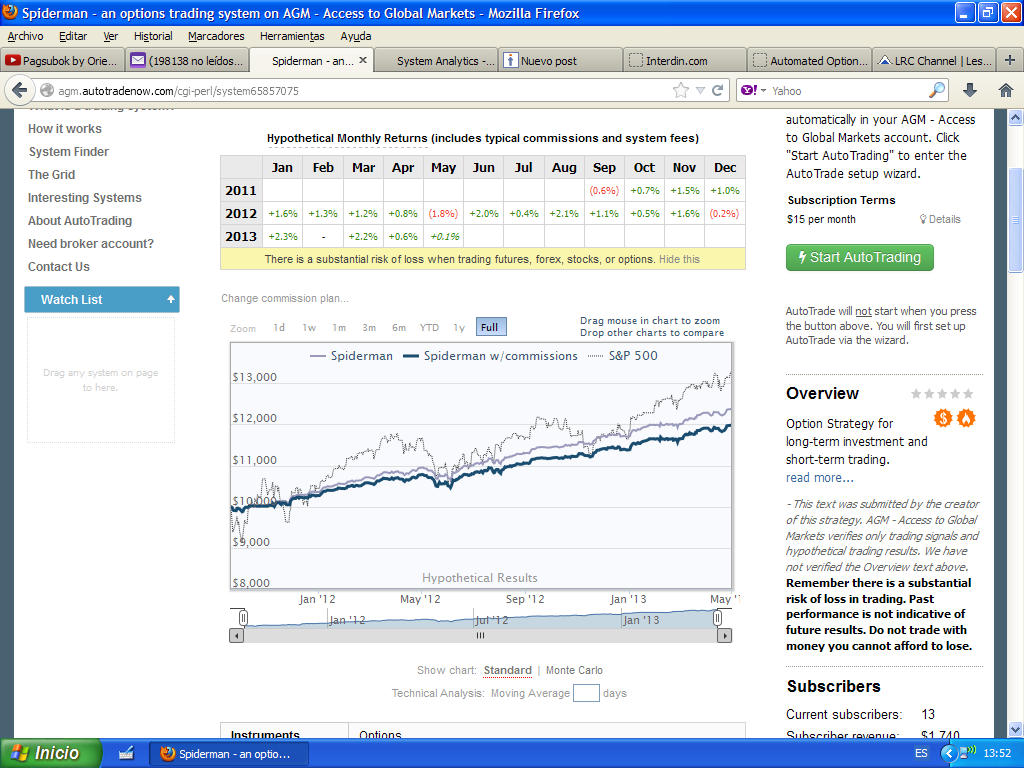Image resolution: width=1024 pixels, height=768 pixels.
Task: Set chart zoom to 6m
Action: click(399, 327)
